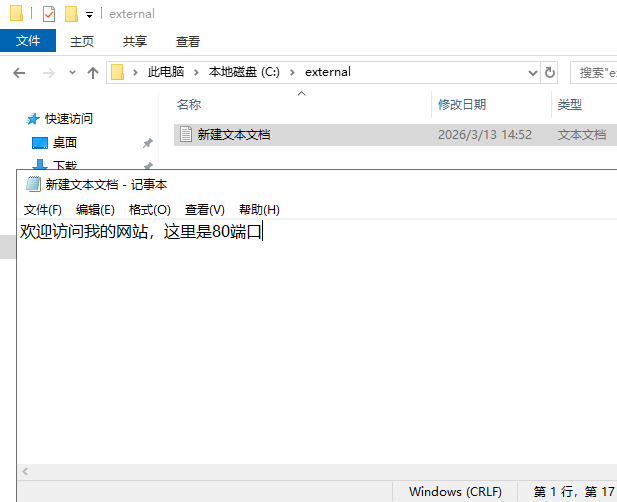The width and height of the screenshot is (617, 502).
Task: Open the recent locations dropdown beside Forward arrow
Action: [x=74, y=73]
